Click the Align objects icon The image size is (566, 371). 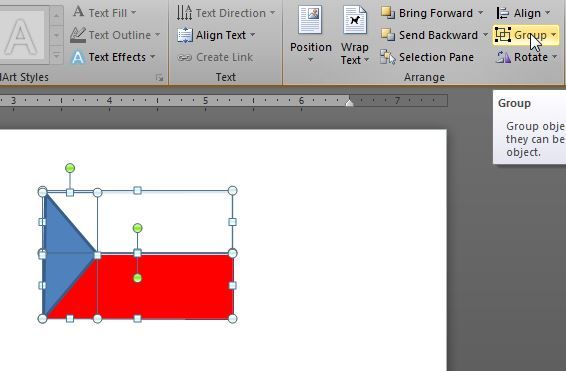click(503, 13)
